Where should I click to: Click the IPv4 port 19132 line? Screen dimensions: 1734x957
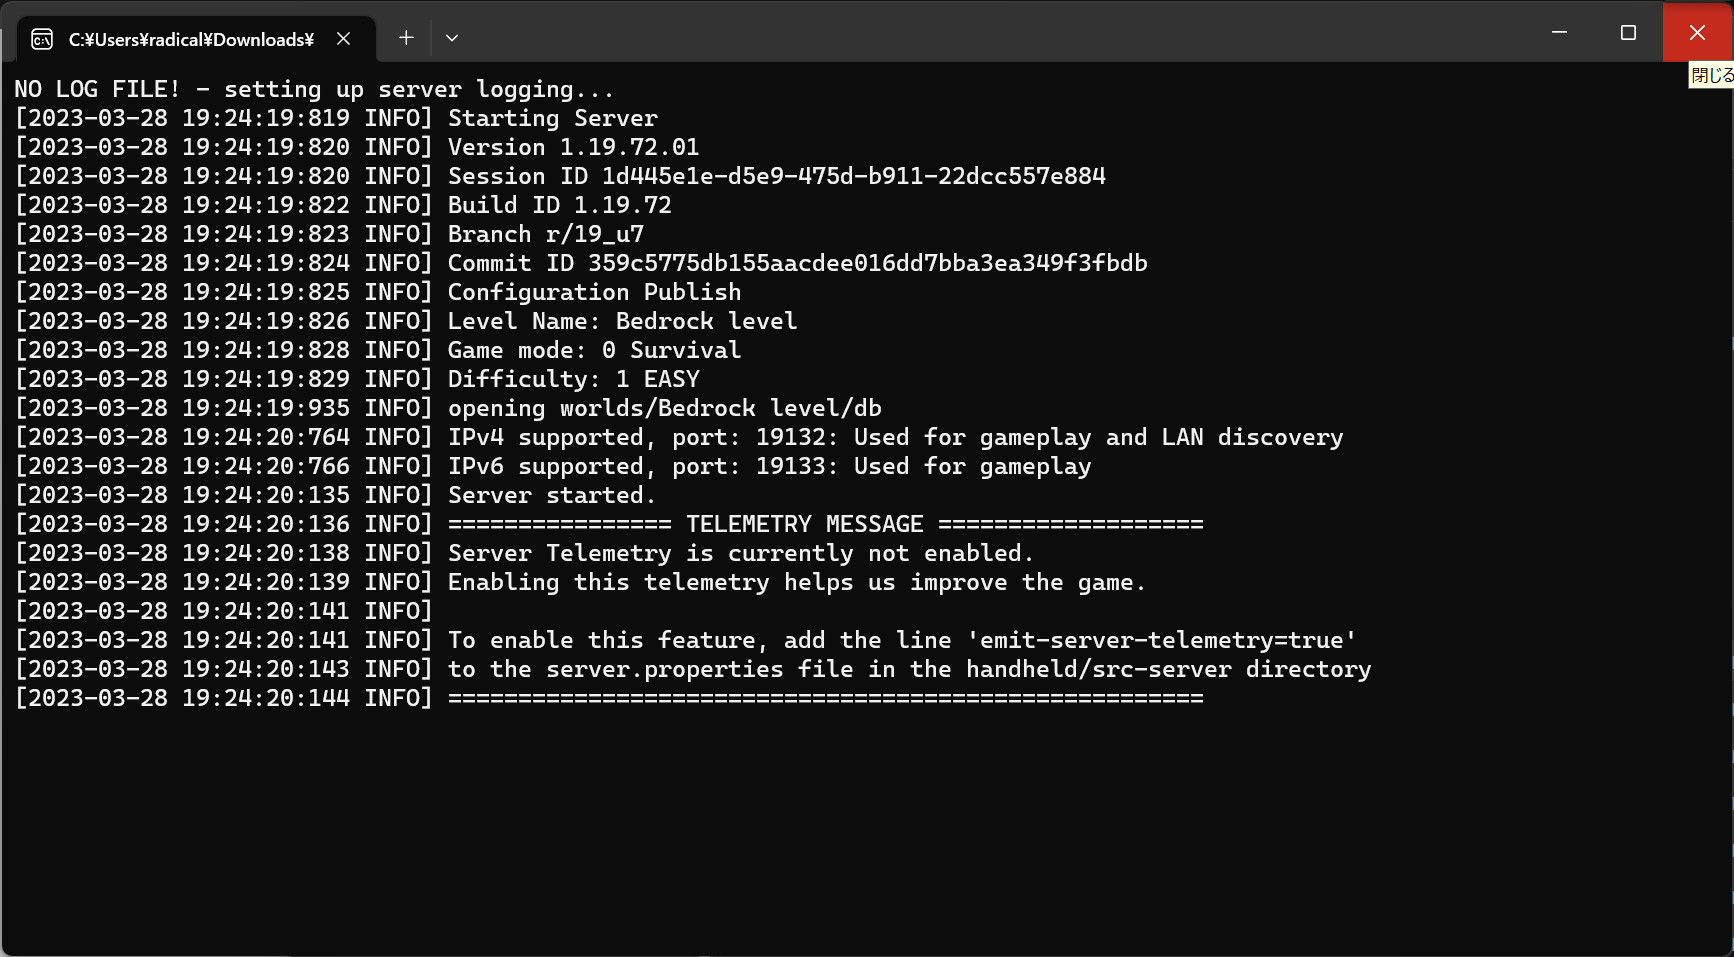895,436
